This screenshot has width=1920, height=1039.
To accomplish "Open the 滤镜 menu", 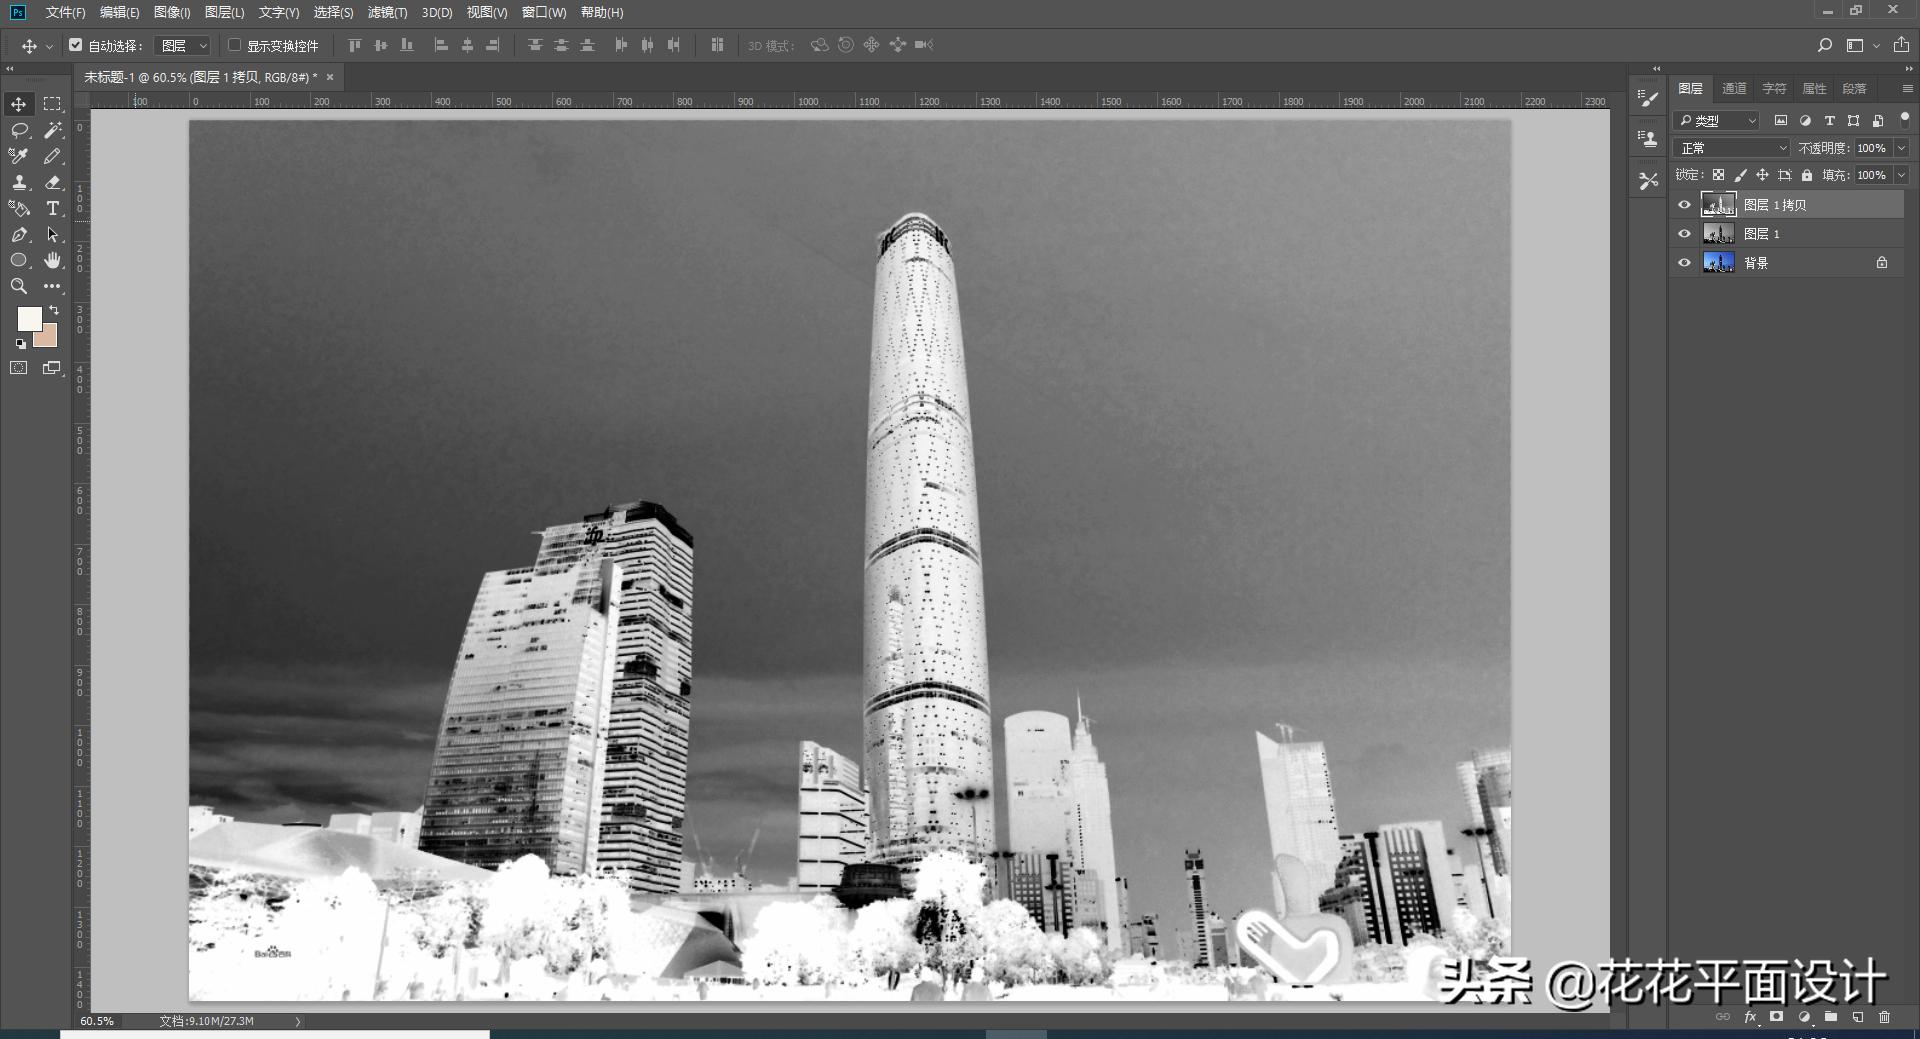I will (x=388, y=13).
